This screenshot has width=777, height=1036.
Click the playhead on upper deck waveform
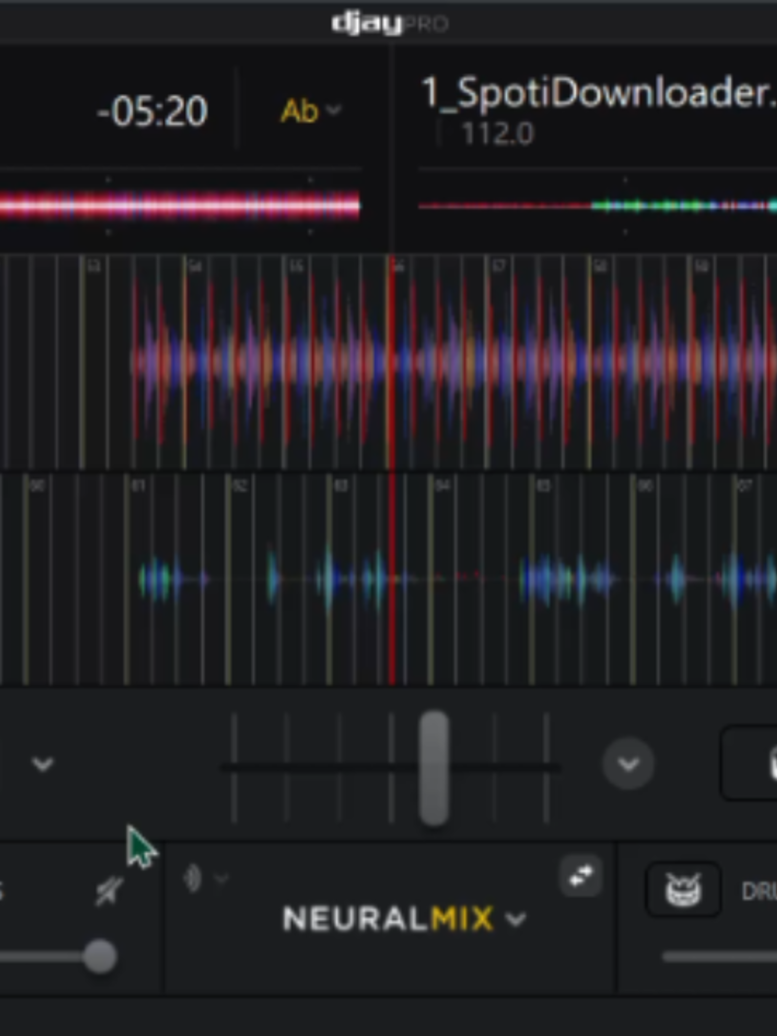(x=392, y=362)
